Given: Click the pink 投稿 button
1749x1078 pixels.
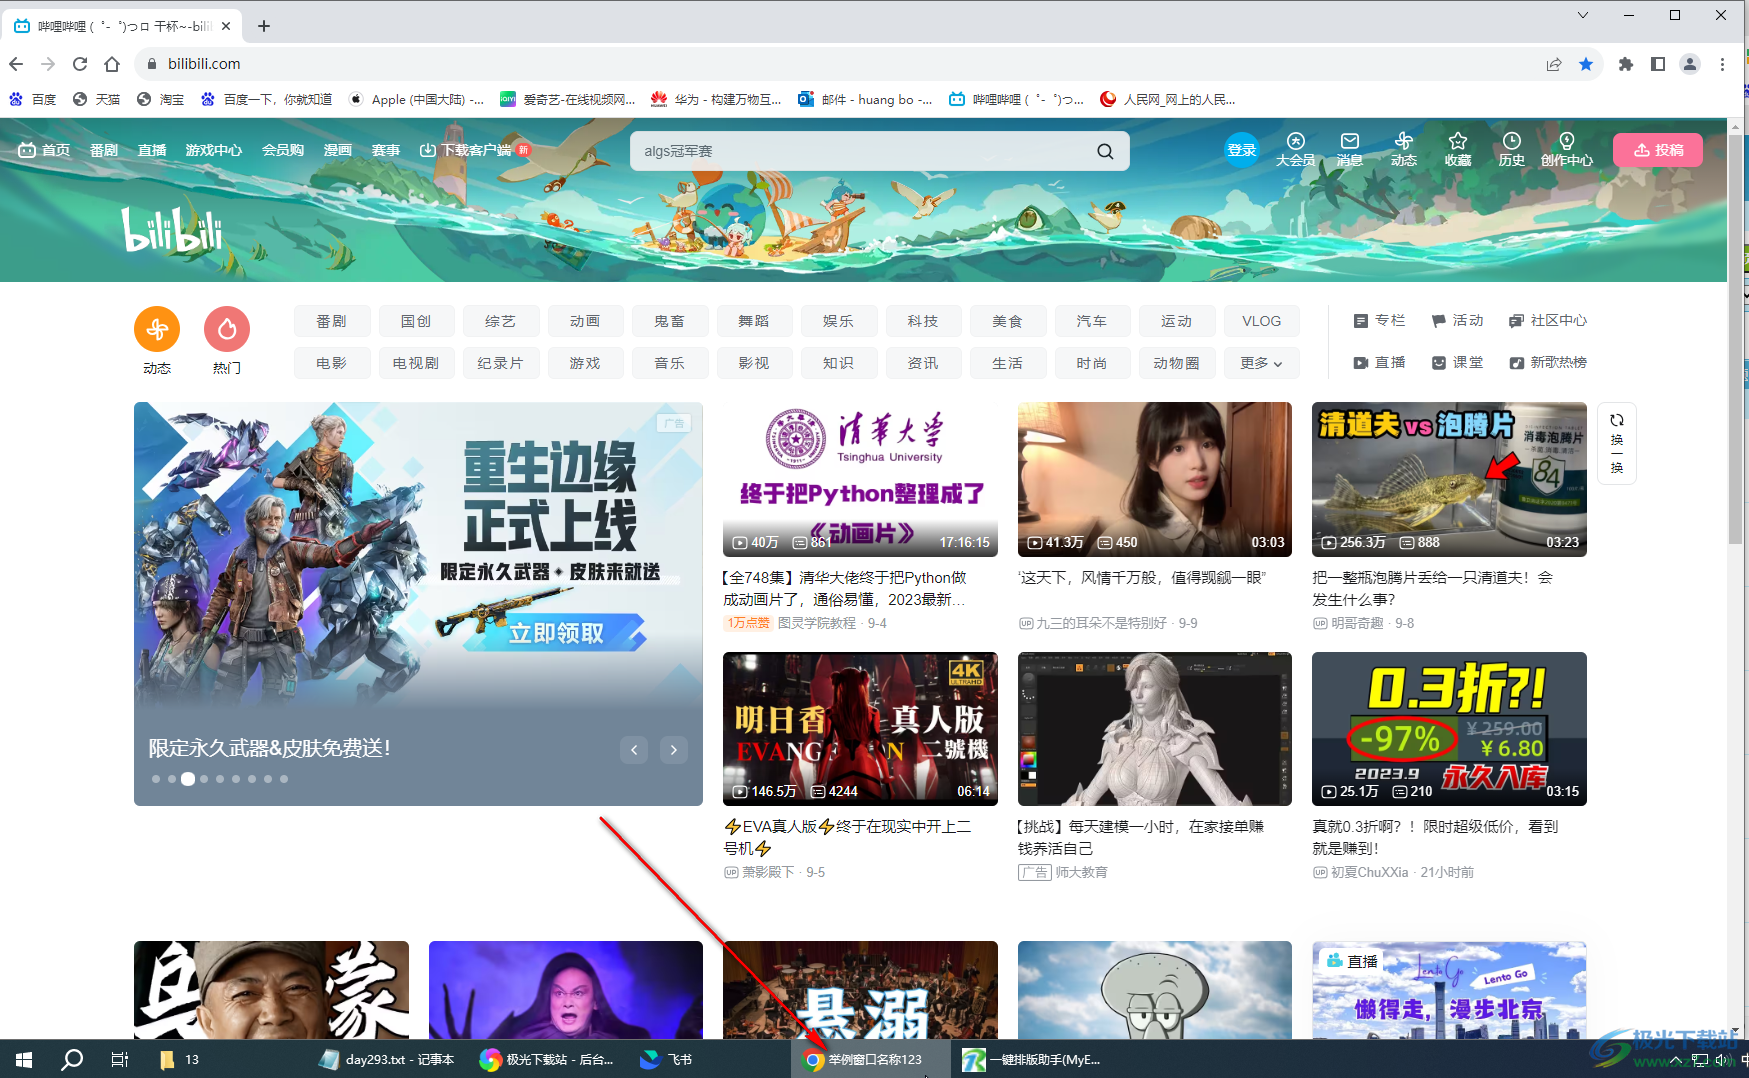Looking at the screenshot, I should (1658, 150).
